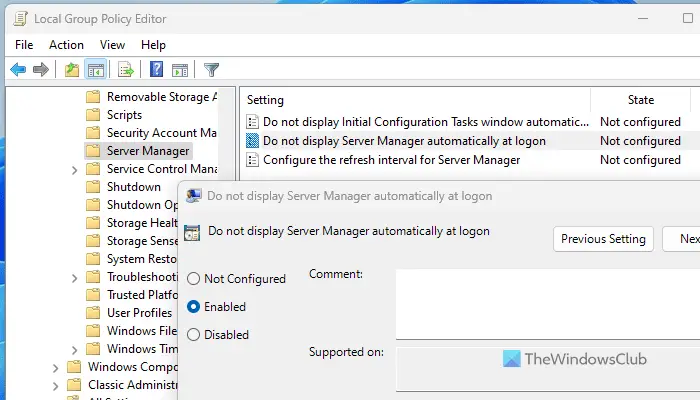The height and width of the screenshot is (400, 700).
Task: Click the Removable Storage folder icon
Action: pyautogui.click(x=93, y=97)
